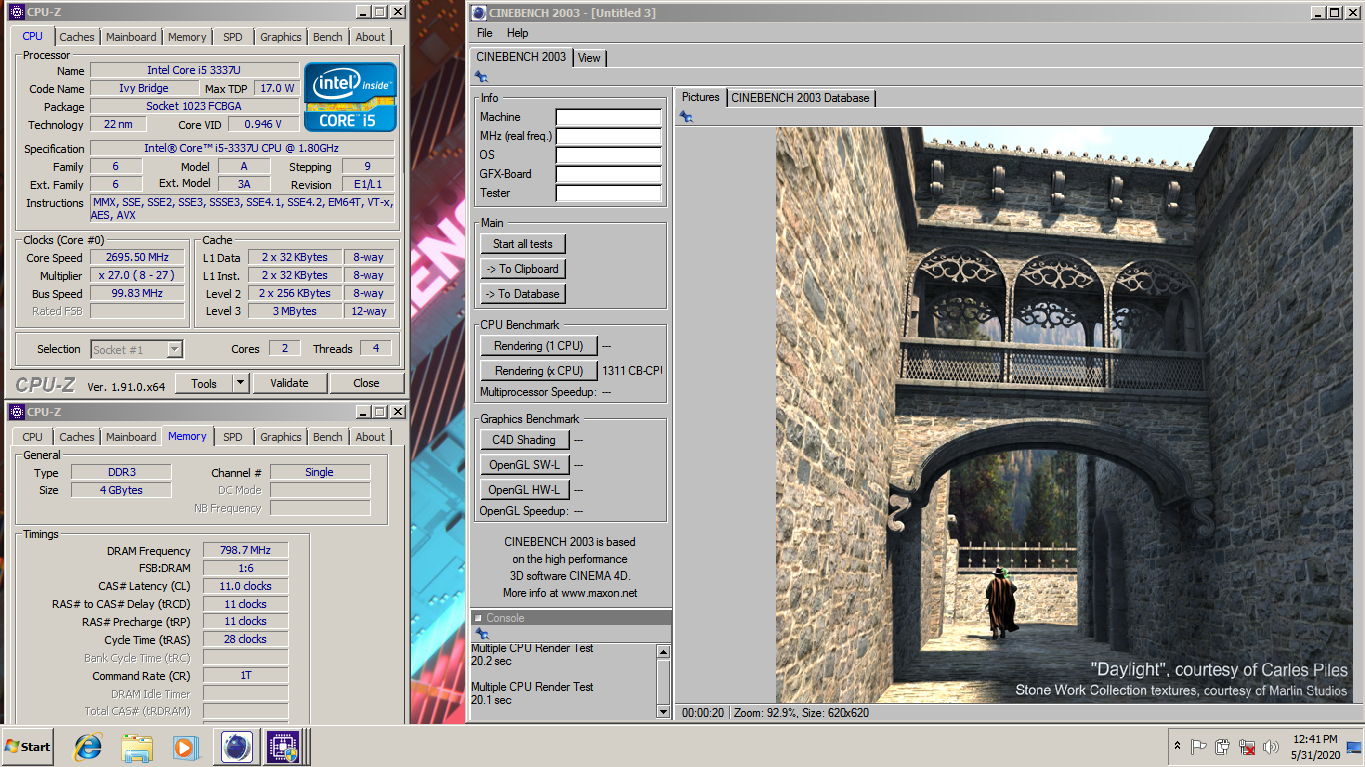1365x767 pixels.
Task: Click the Tester input field
Action: click(x=609, y=193)
